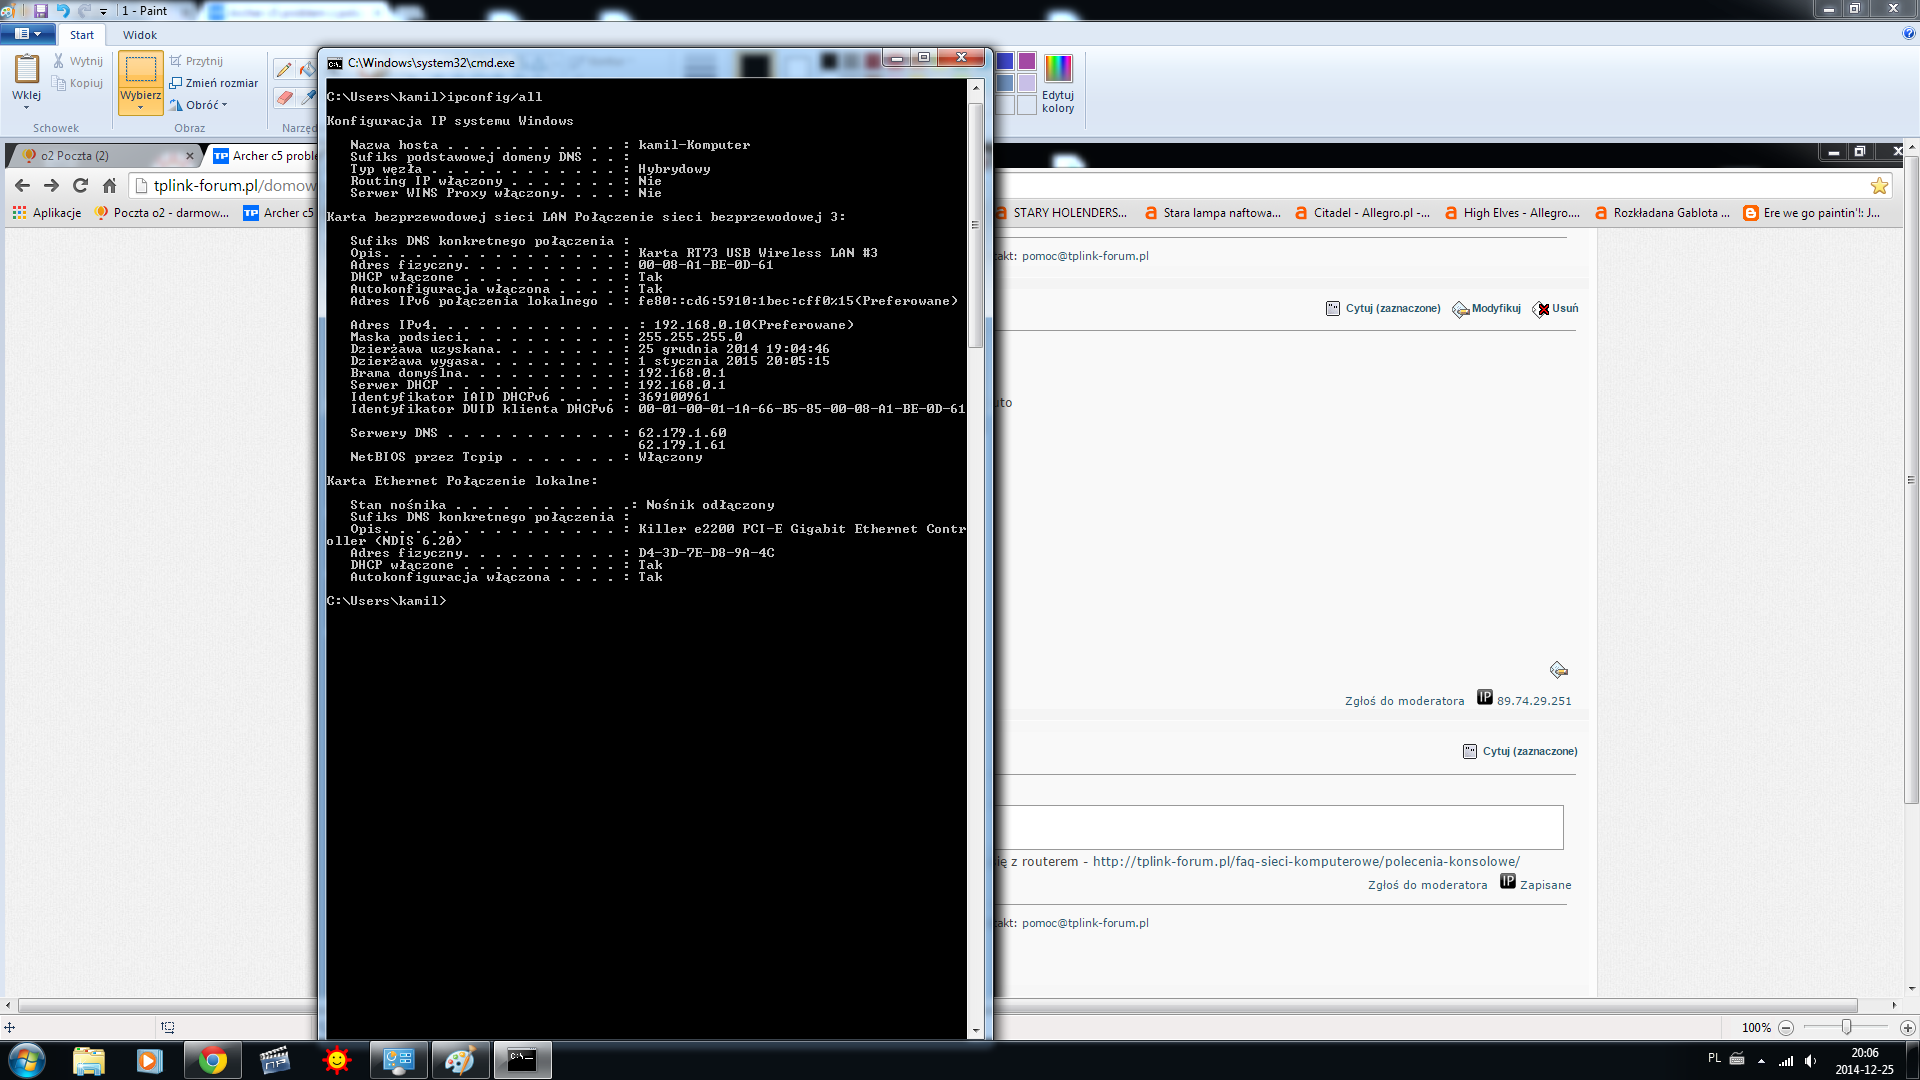Expand the Wybierz selection dropdown arrow

pyautogui.click(x=140, y=108)
